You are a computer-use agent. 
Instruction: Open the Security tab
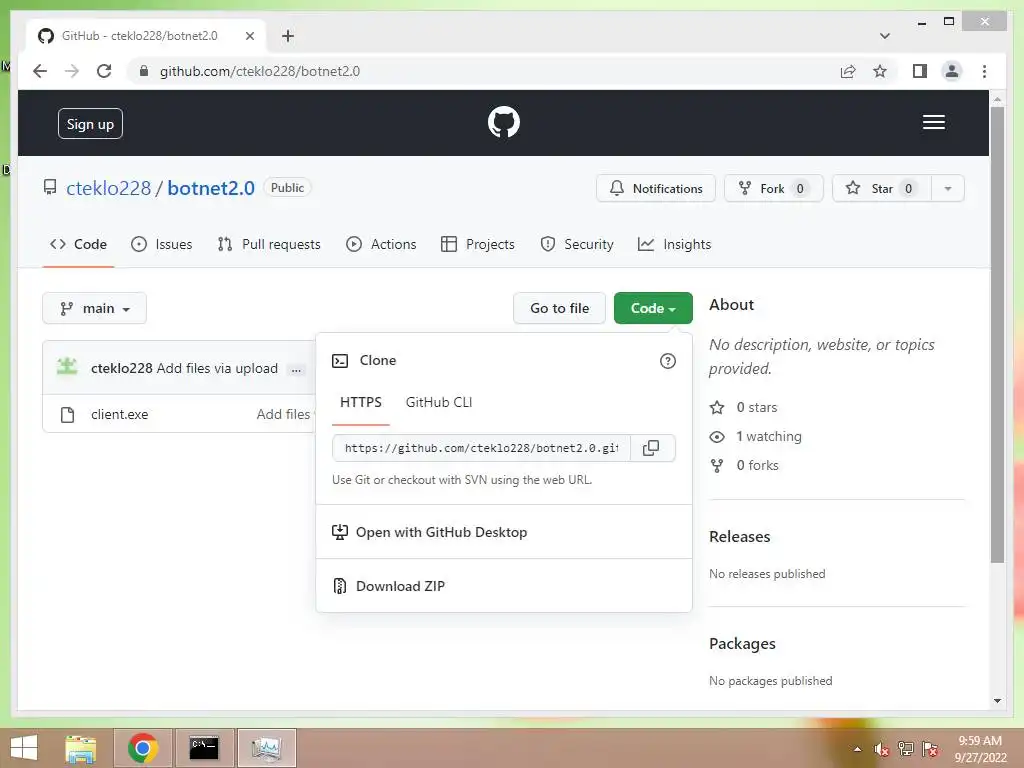pyautogui.click(x=577, y=244)
